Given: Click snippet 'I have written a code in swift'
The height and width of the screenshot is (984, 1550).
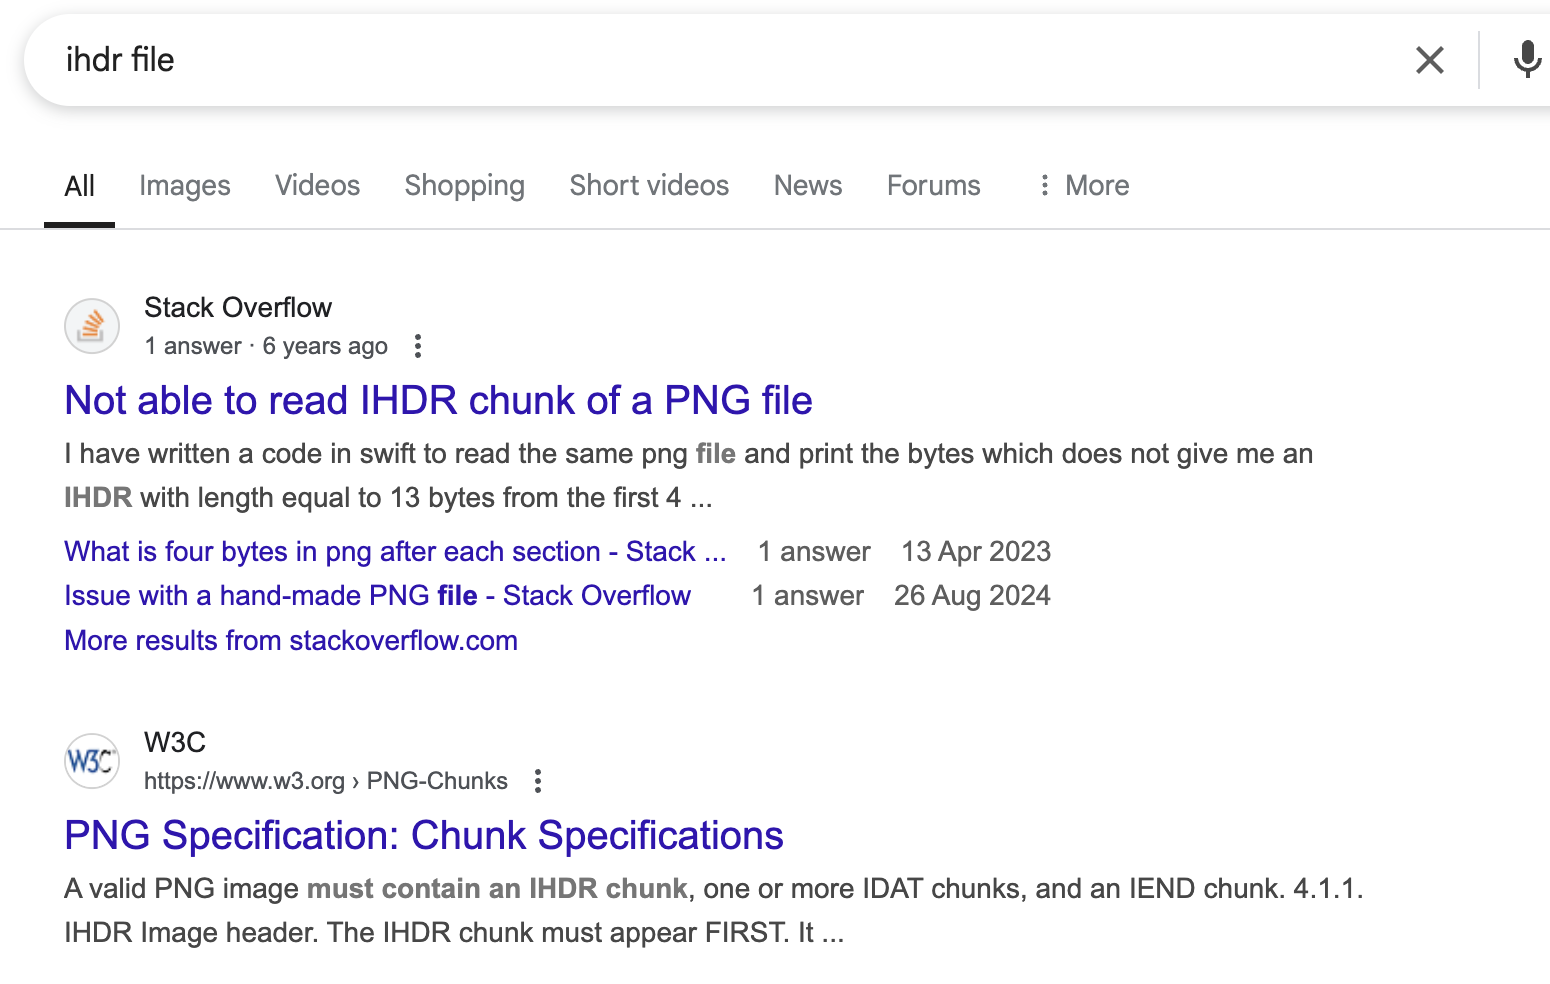Looking at the screenshot, I should 688,476.
